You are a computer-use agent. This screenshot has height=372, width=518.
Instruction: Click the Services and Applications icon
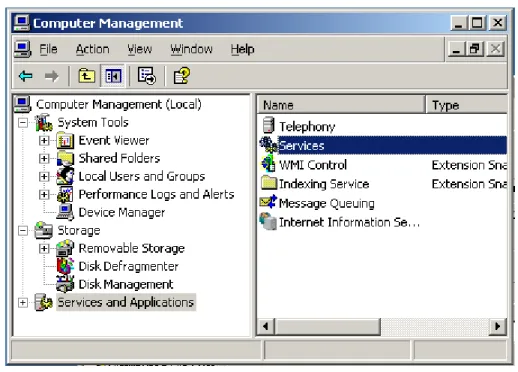[x=44, y=302]
